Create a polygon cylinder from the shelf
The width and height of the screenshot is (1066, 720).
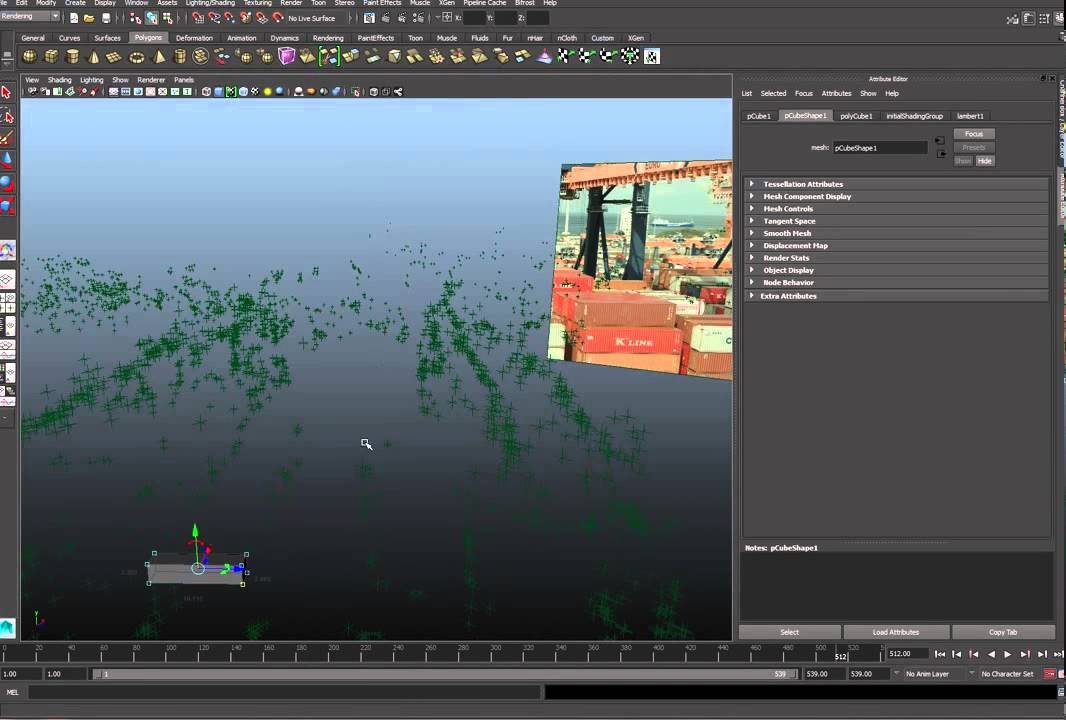point(73,56)
